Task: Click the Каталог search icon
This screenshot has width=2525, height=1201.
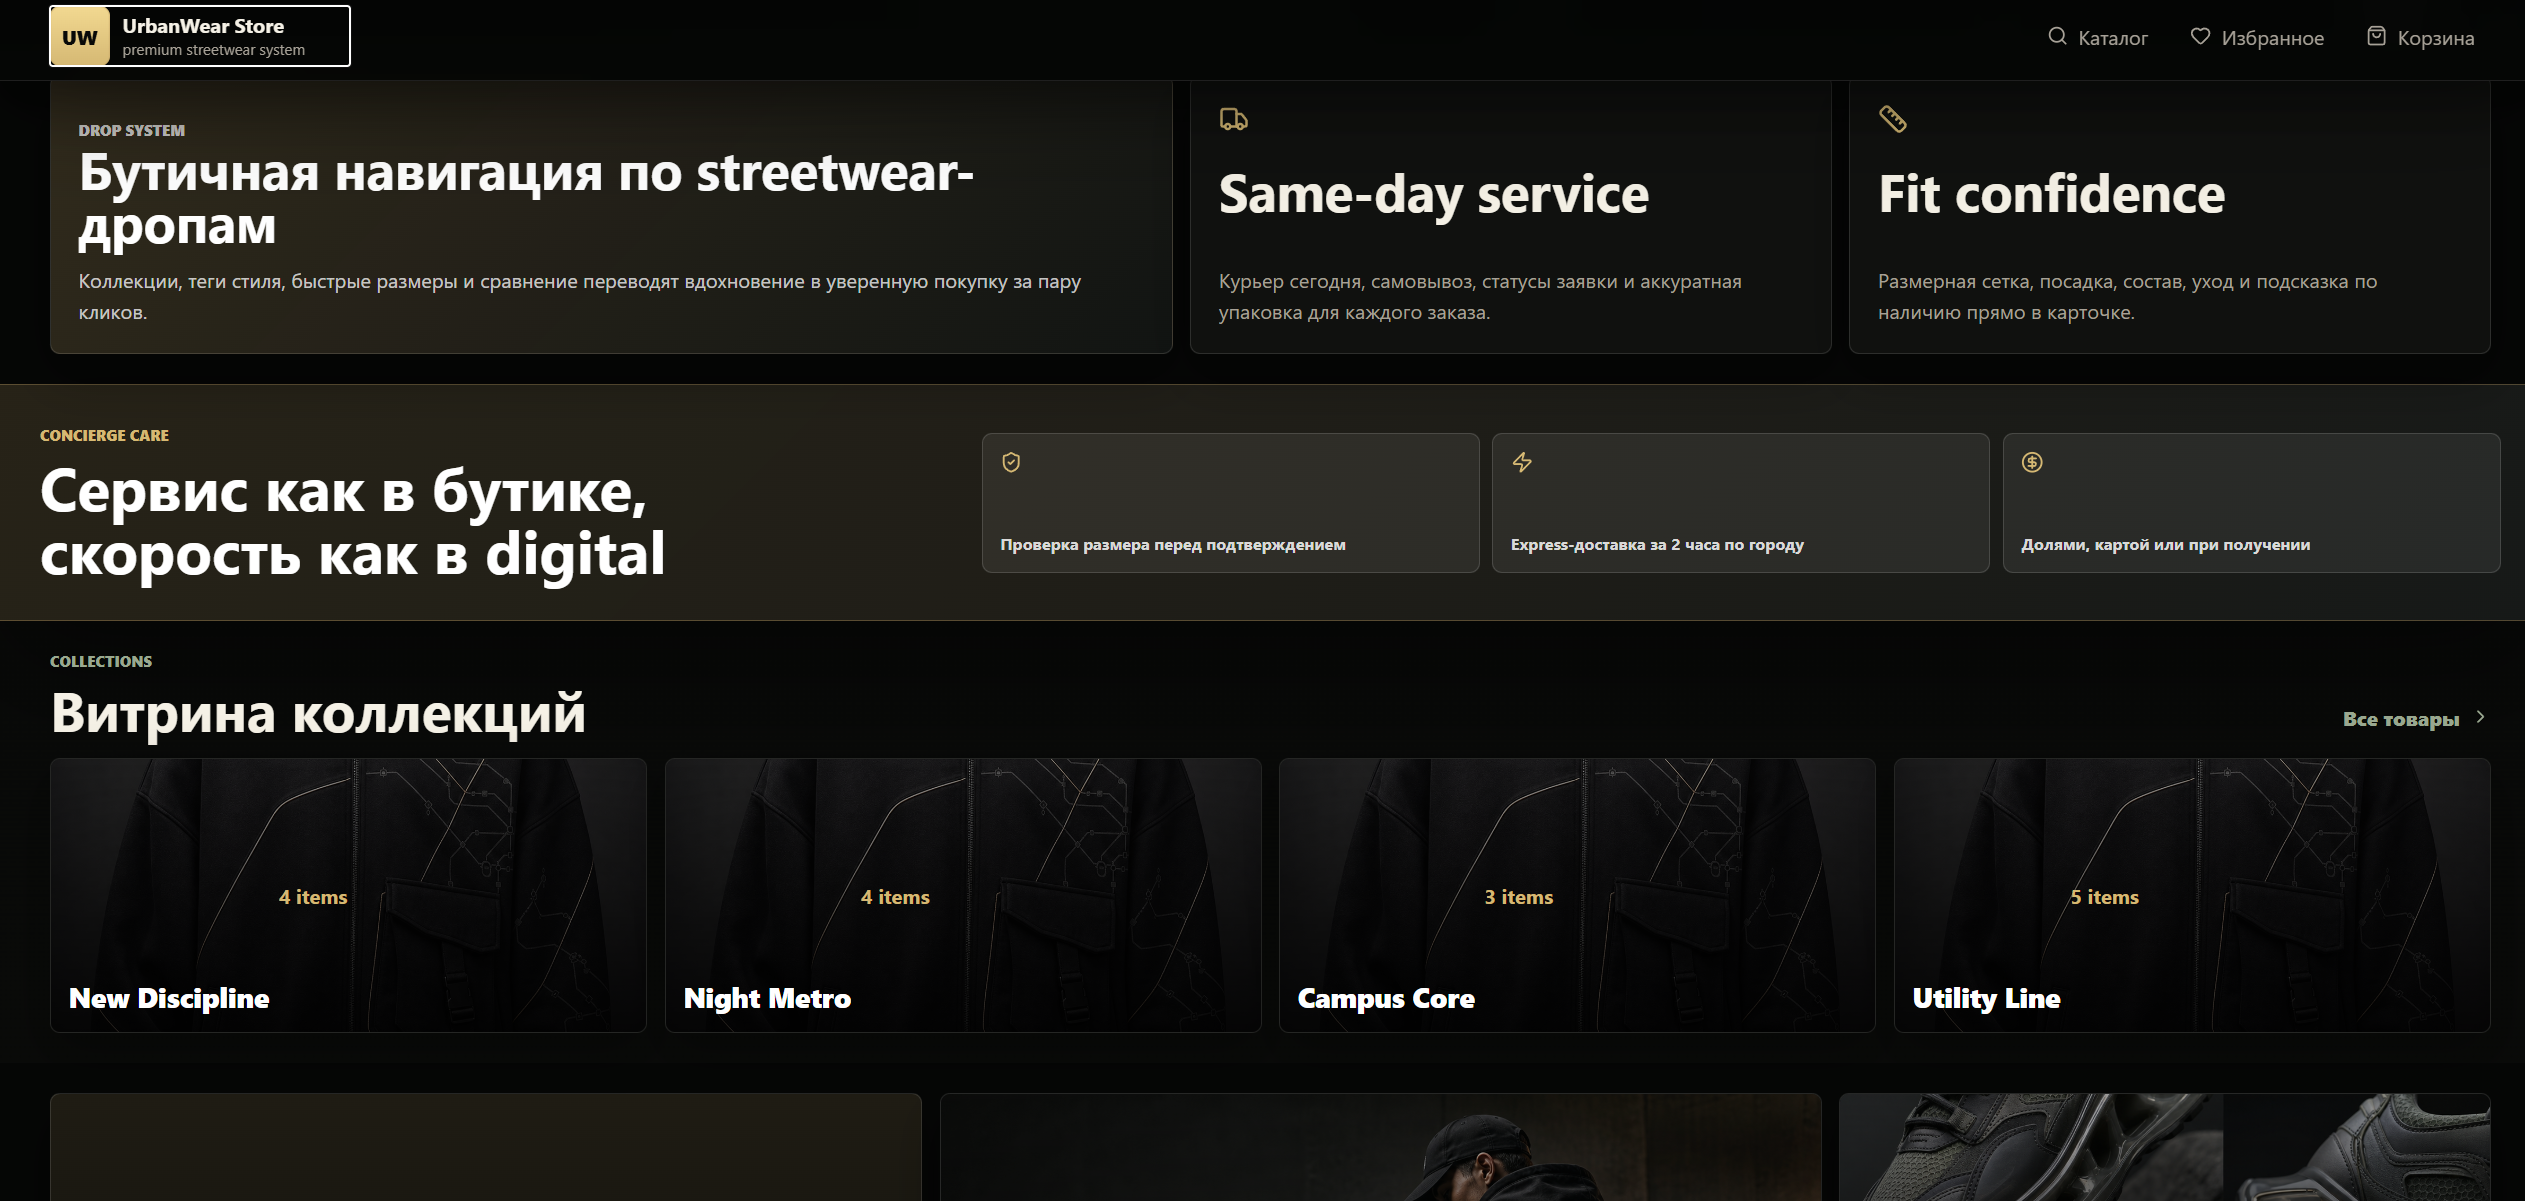Action: (2057, 37)
